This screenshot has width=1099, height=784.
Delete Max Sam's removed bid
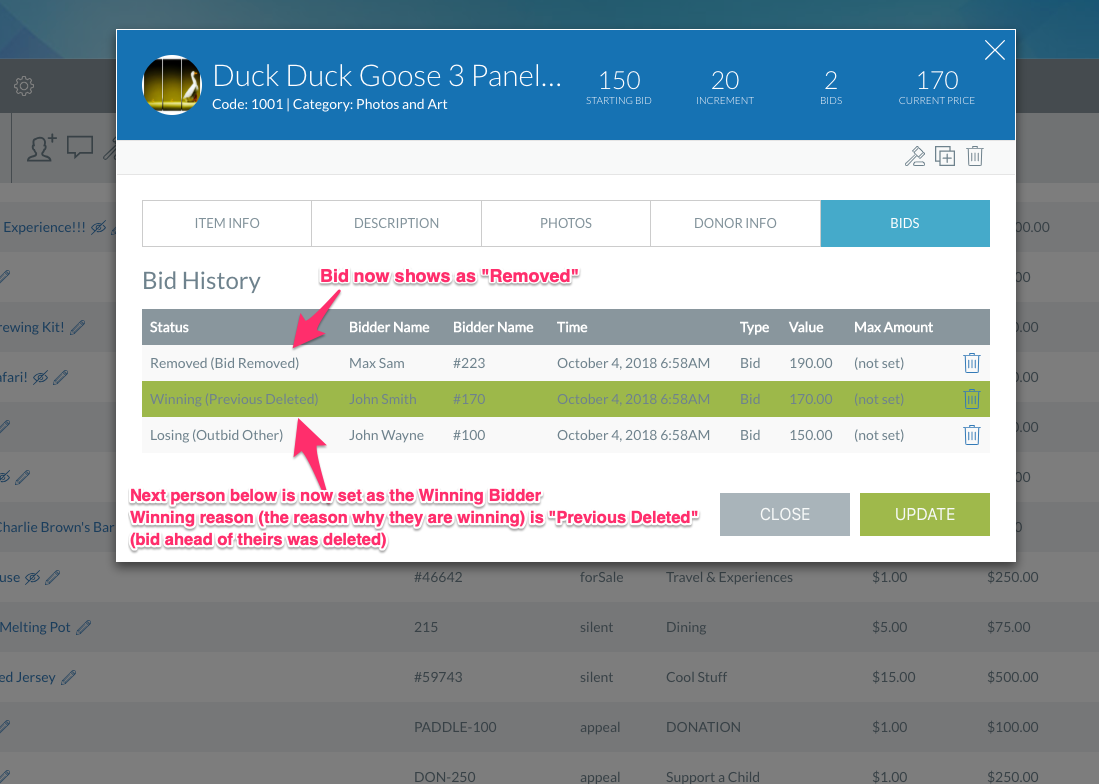971,363
